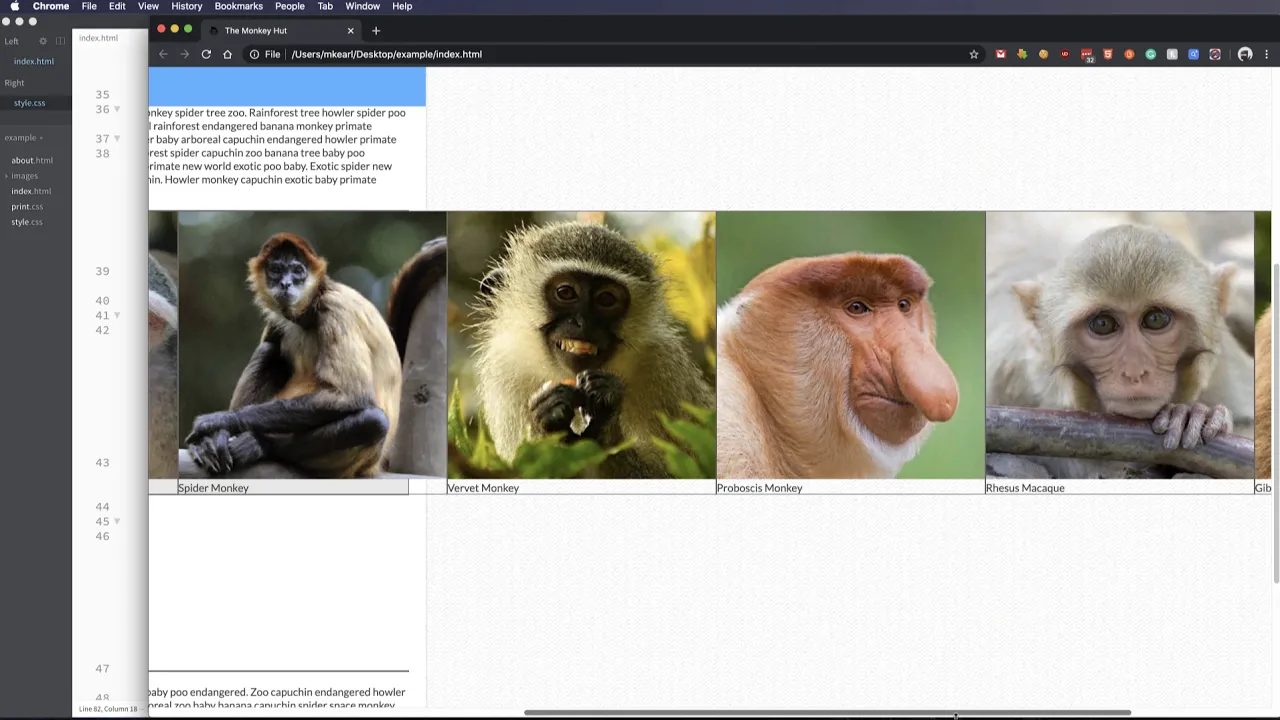Select index.html in Left working files
Viewport: 1280px width, 720px height.
(34, 61)
